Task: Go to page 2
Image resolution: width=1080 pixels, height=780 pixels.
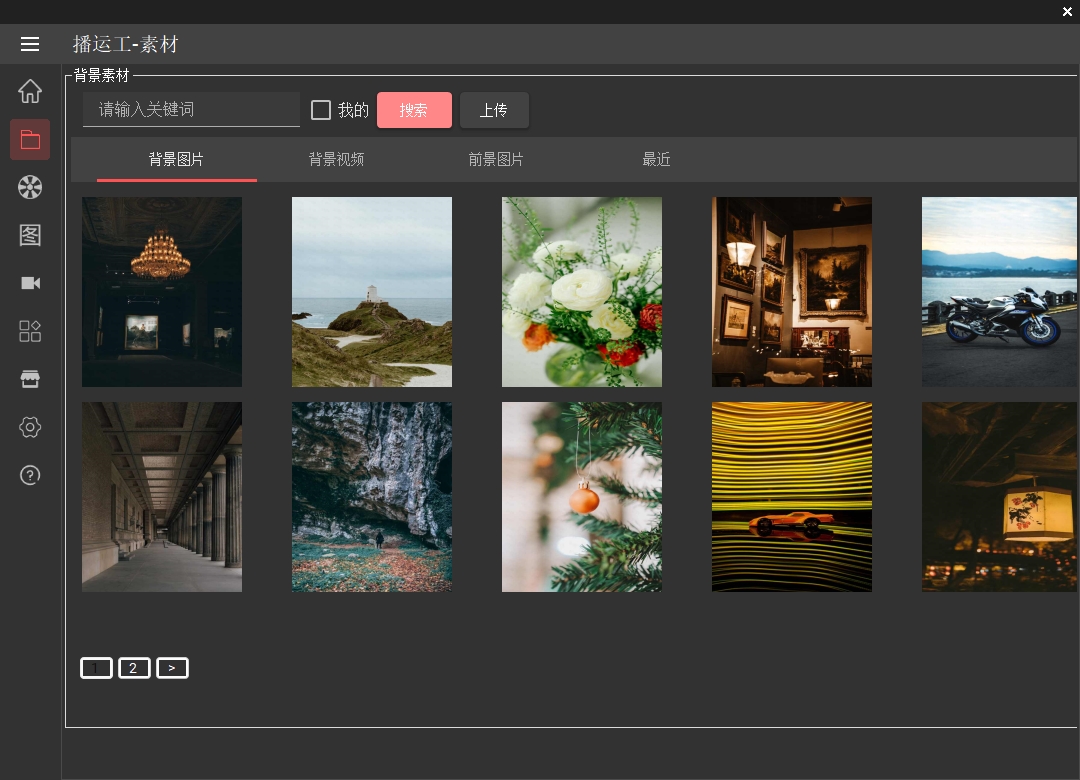Action: [x=134, y=668]
